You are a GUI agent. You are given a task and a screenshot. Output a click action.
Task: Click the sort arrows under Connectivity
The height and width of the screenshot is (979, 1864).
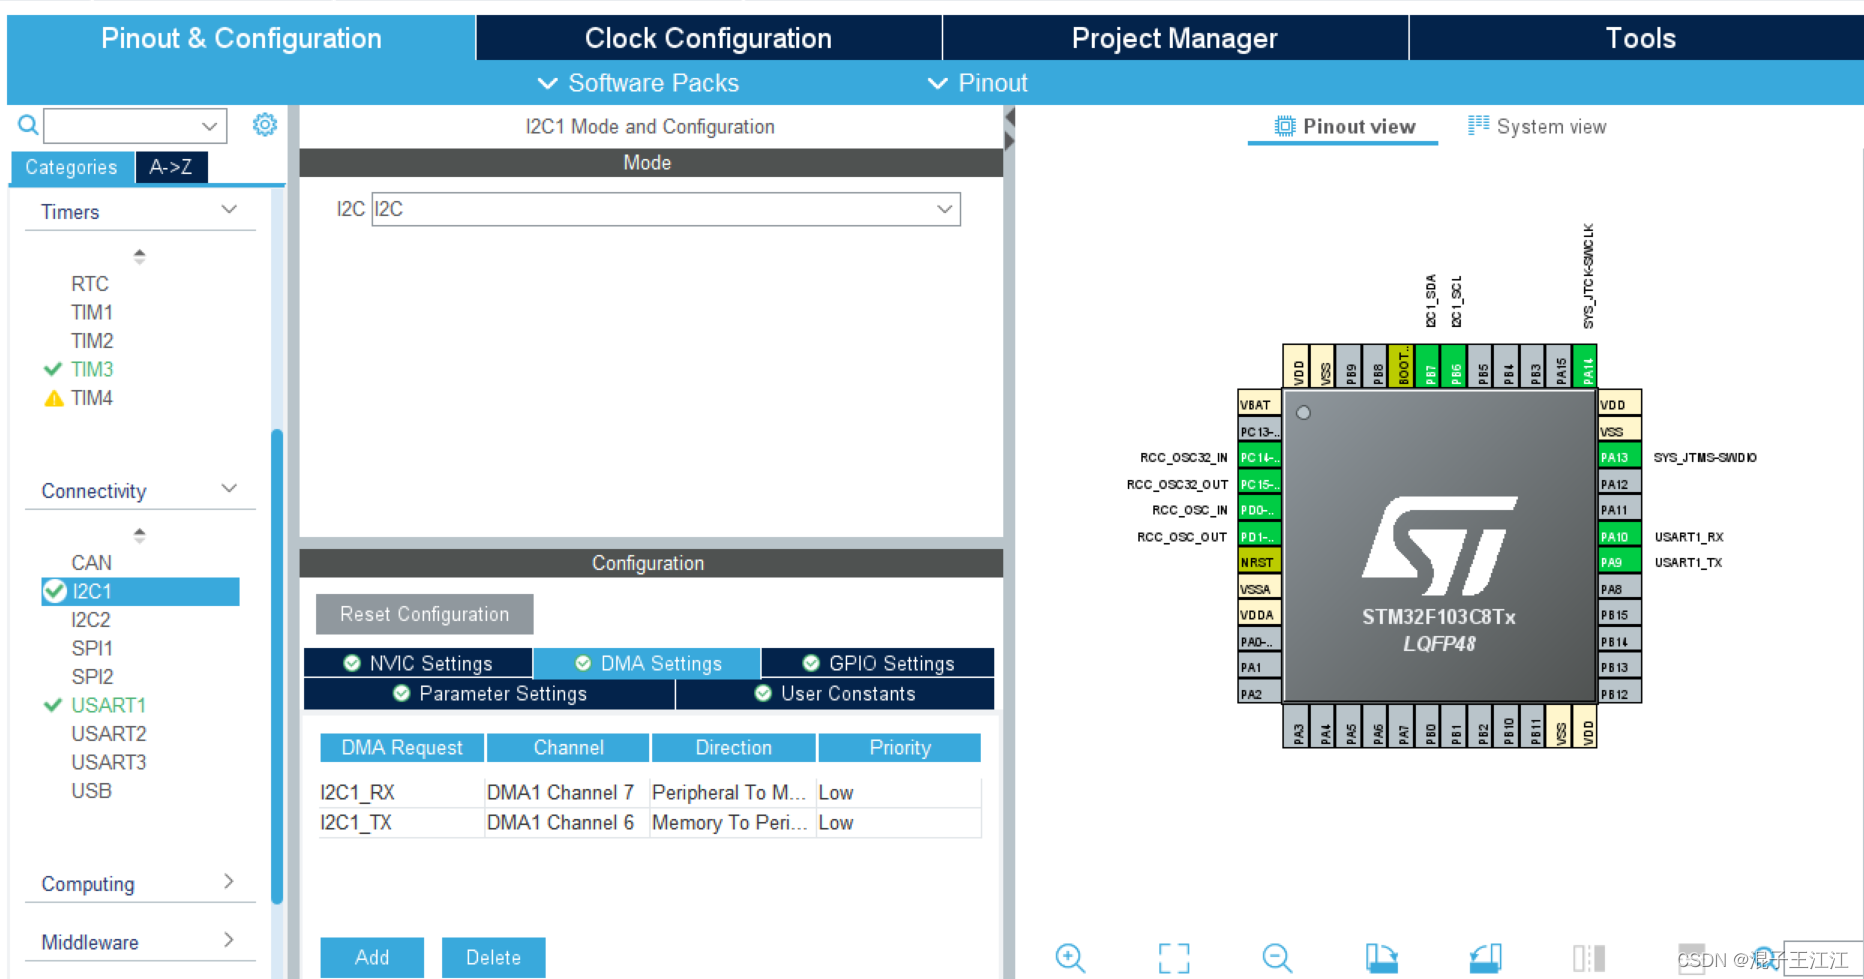(x=139, y=535)
